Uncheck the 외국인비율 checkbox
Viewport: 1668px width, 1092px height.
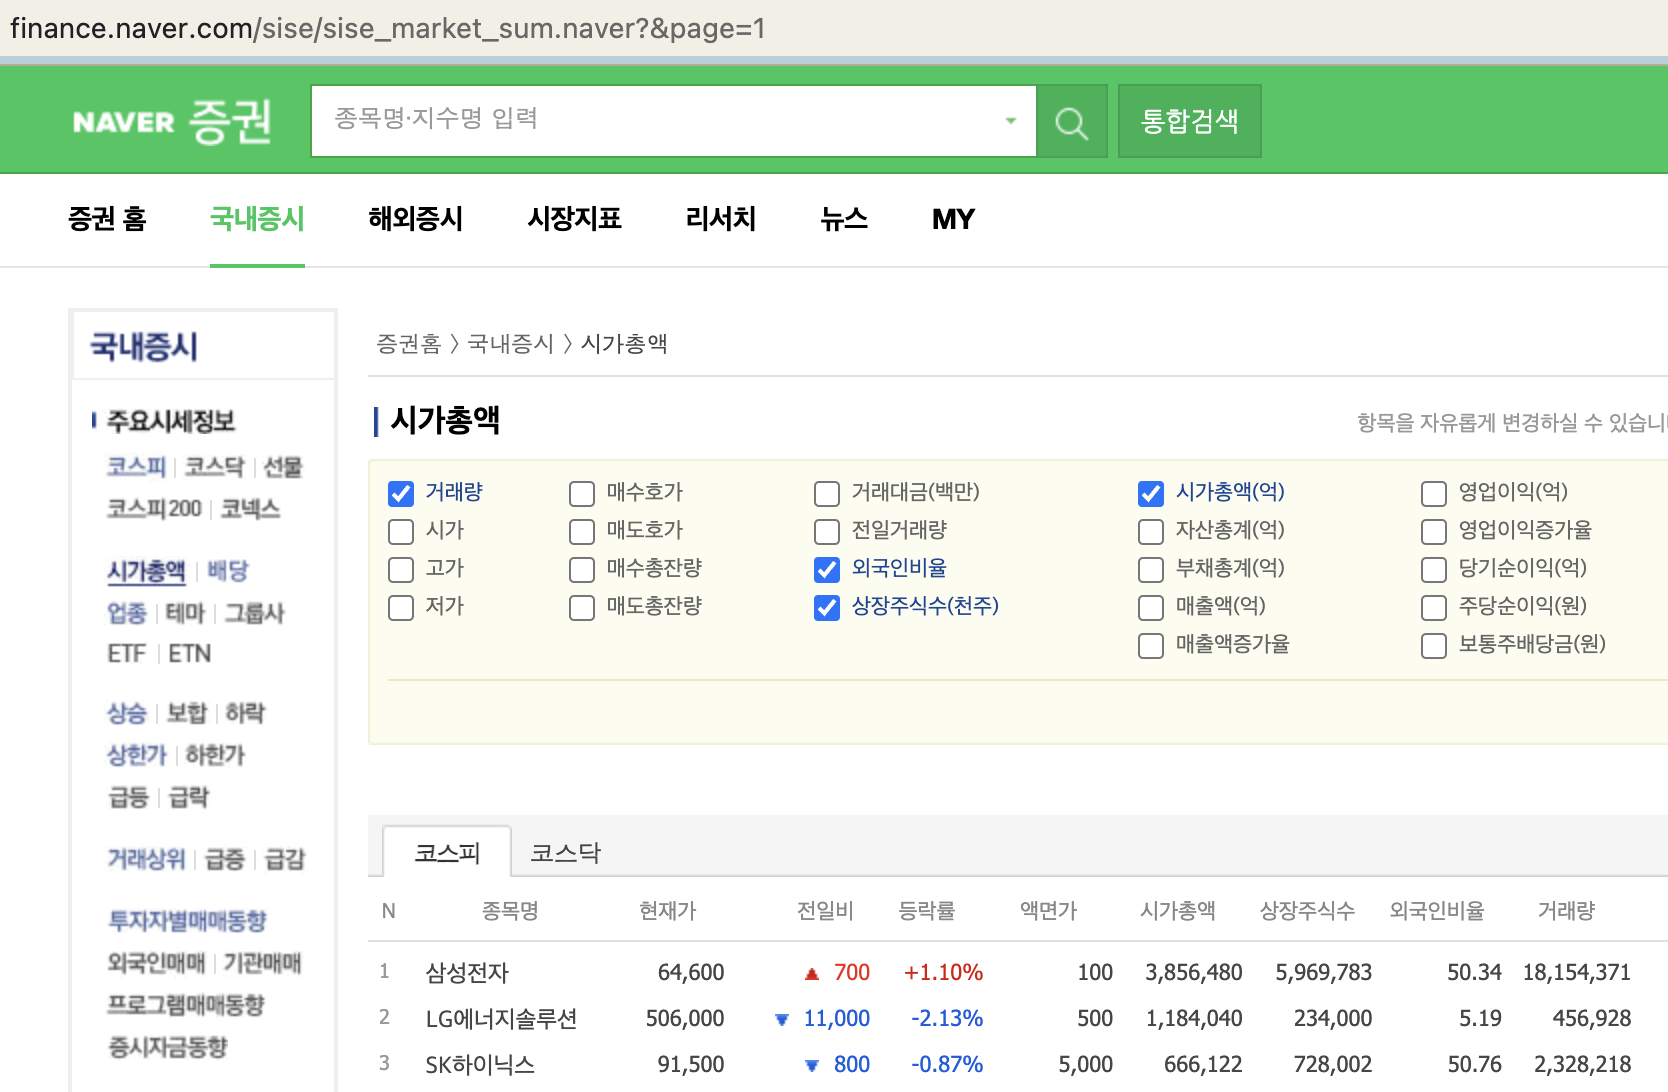(827, 569)
